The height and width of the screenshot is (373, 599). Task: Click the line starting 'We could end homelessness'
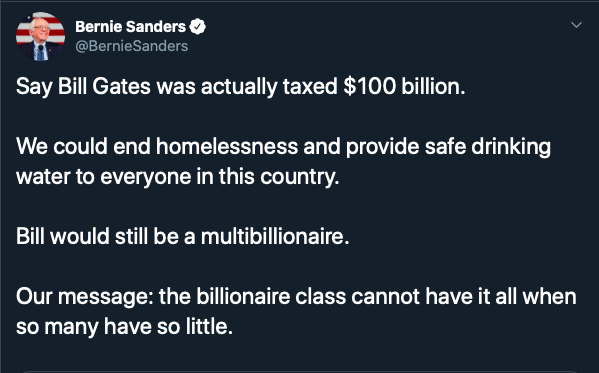coord(283,147)
